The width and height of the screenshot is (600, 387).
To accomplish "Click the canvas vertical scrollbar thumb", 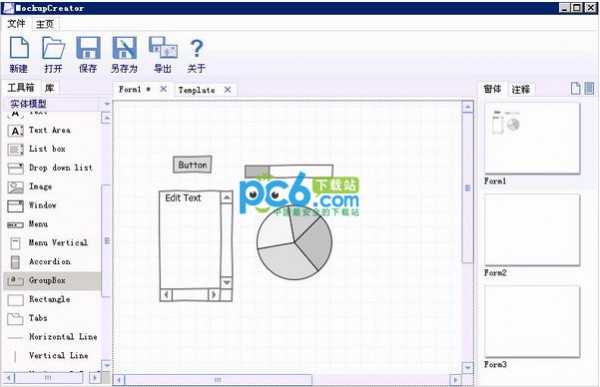I will (468, 188).
